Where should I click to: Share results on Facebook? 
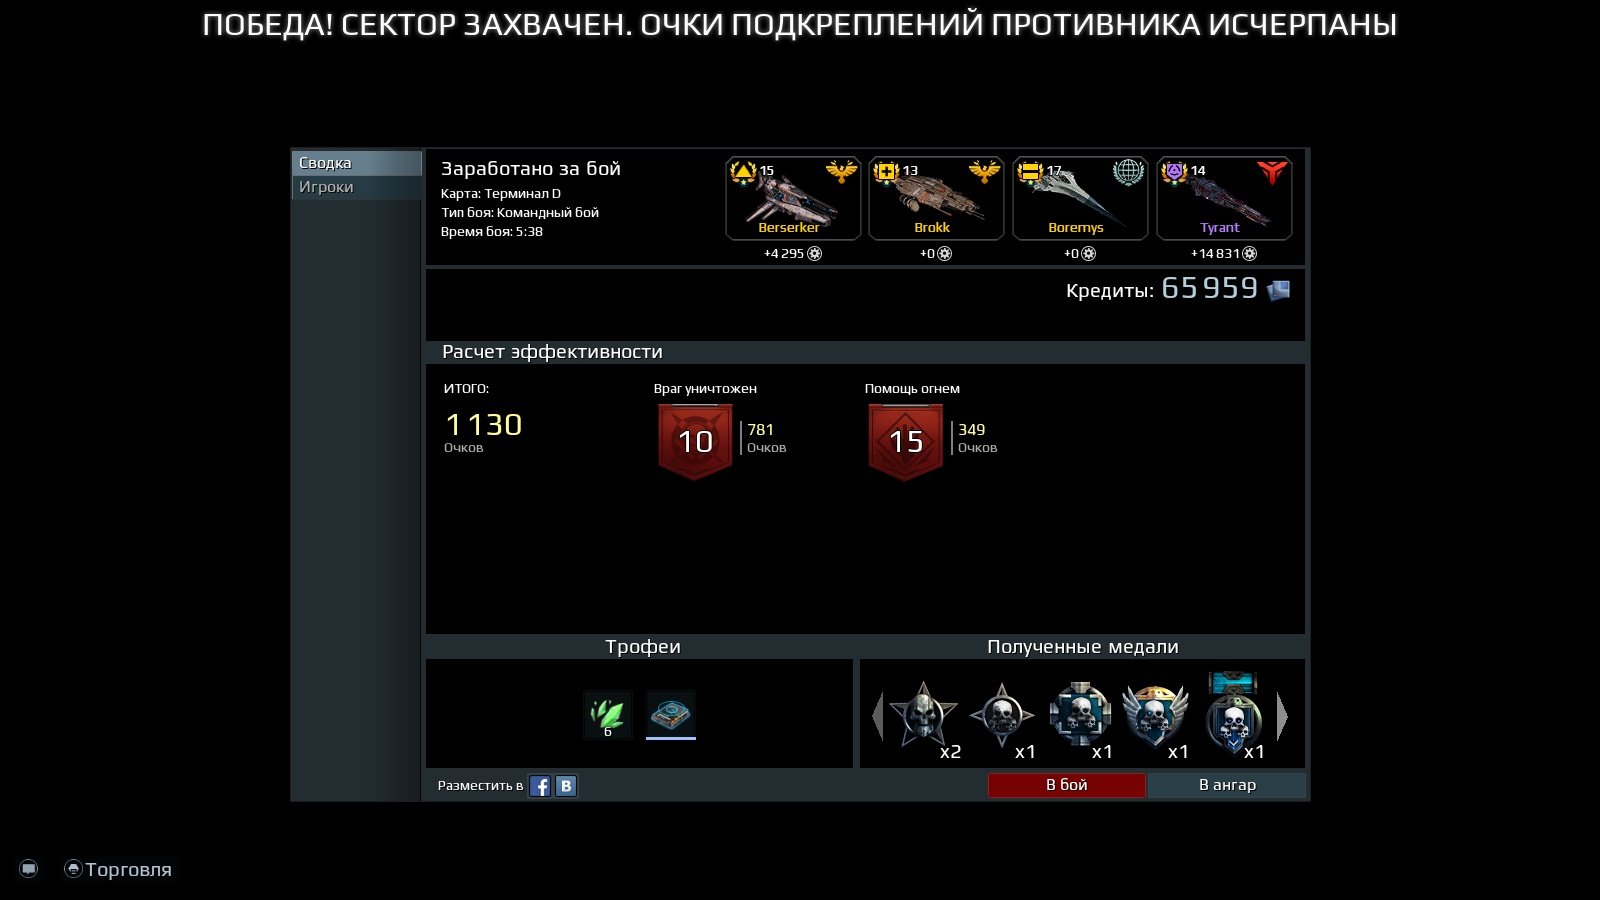tap(540, 786)
